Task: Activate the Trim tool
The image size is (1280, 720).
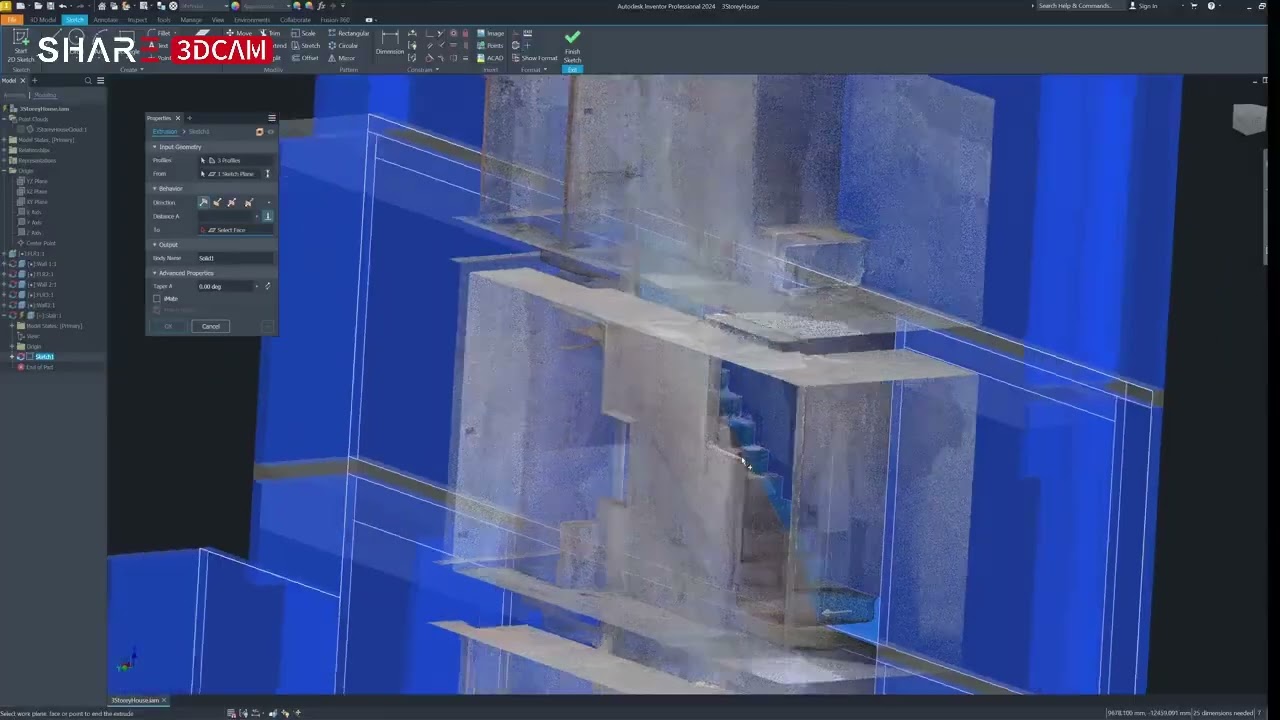Action: pyautogui.click(x=270, y=33)
